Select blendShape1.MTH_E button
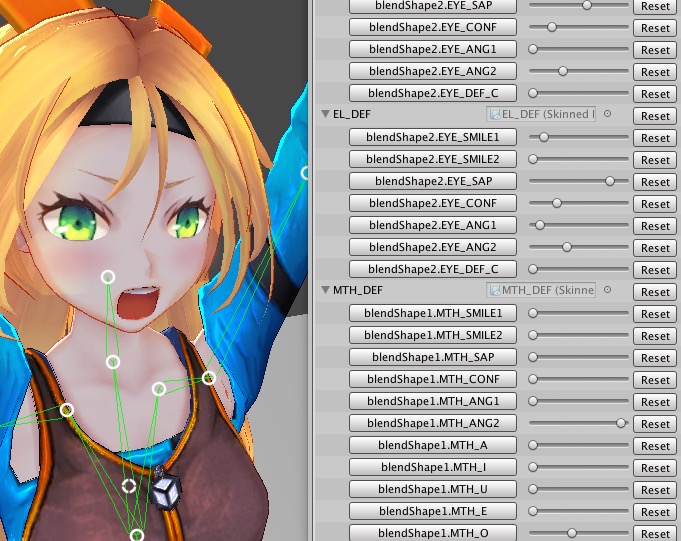 click(x=433, y=511)
